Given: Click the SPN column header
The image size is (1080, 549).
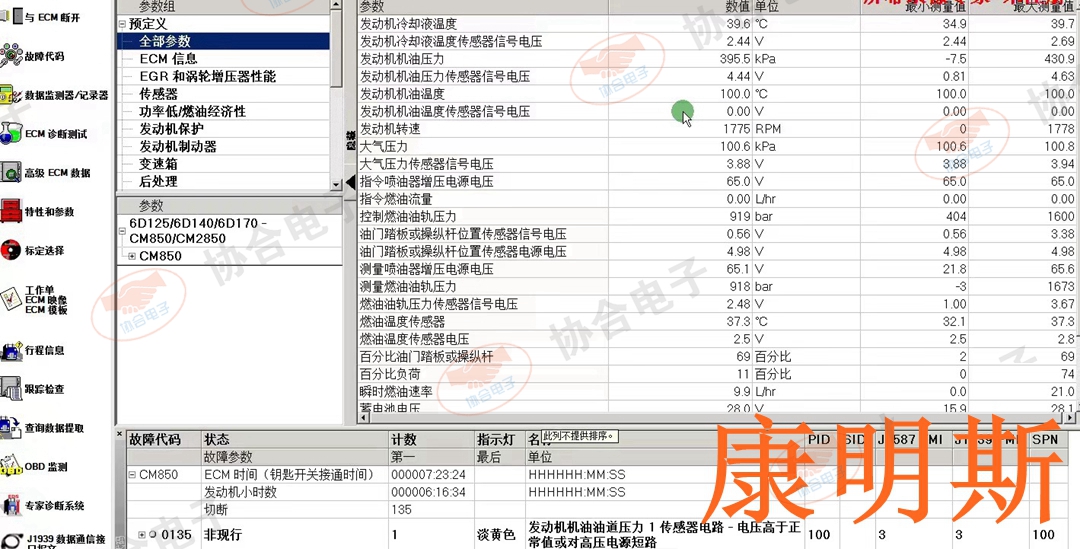Looking at the screenshot, I should [1047, 439].
